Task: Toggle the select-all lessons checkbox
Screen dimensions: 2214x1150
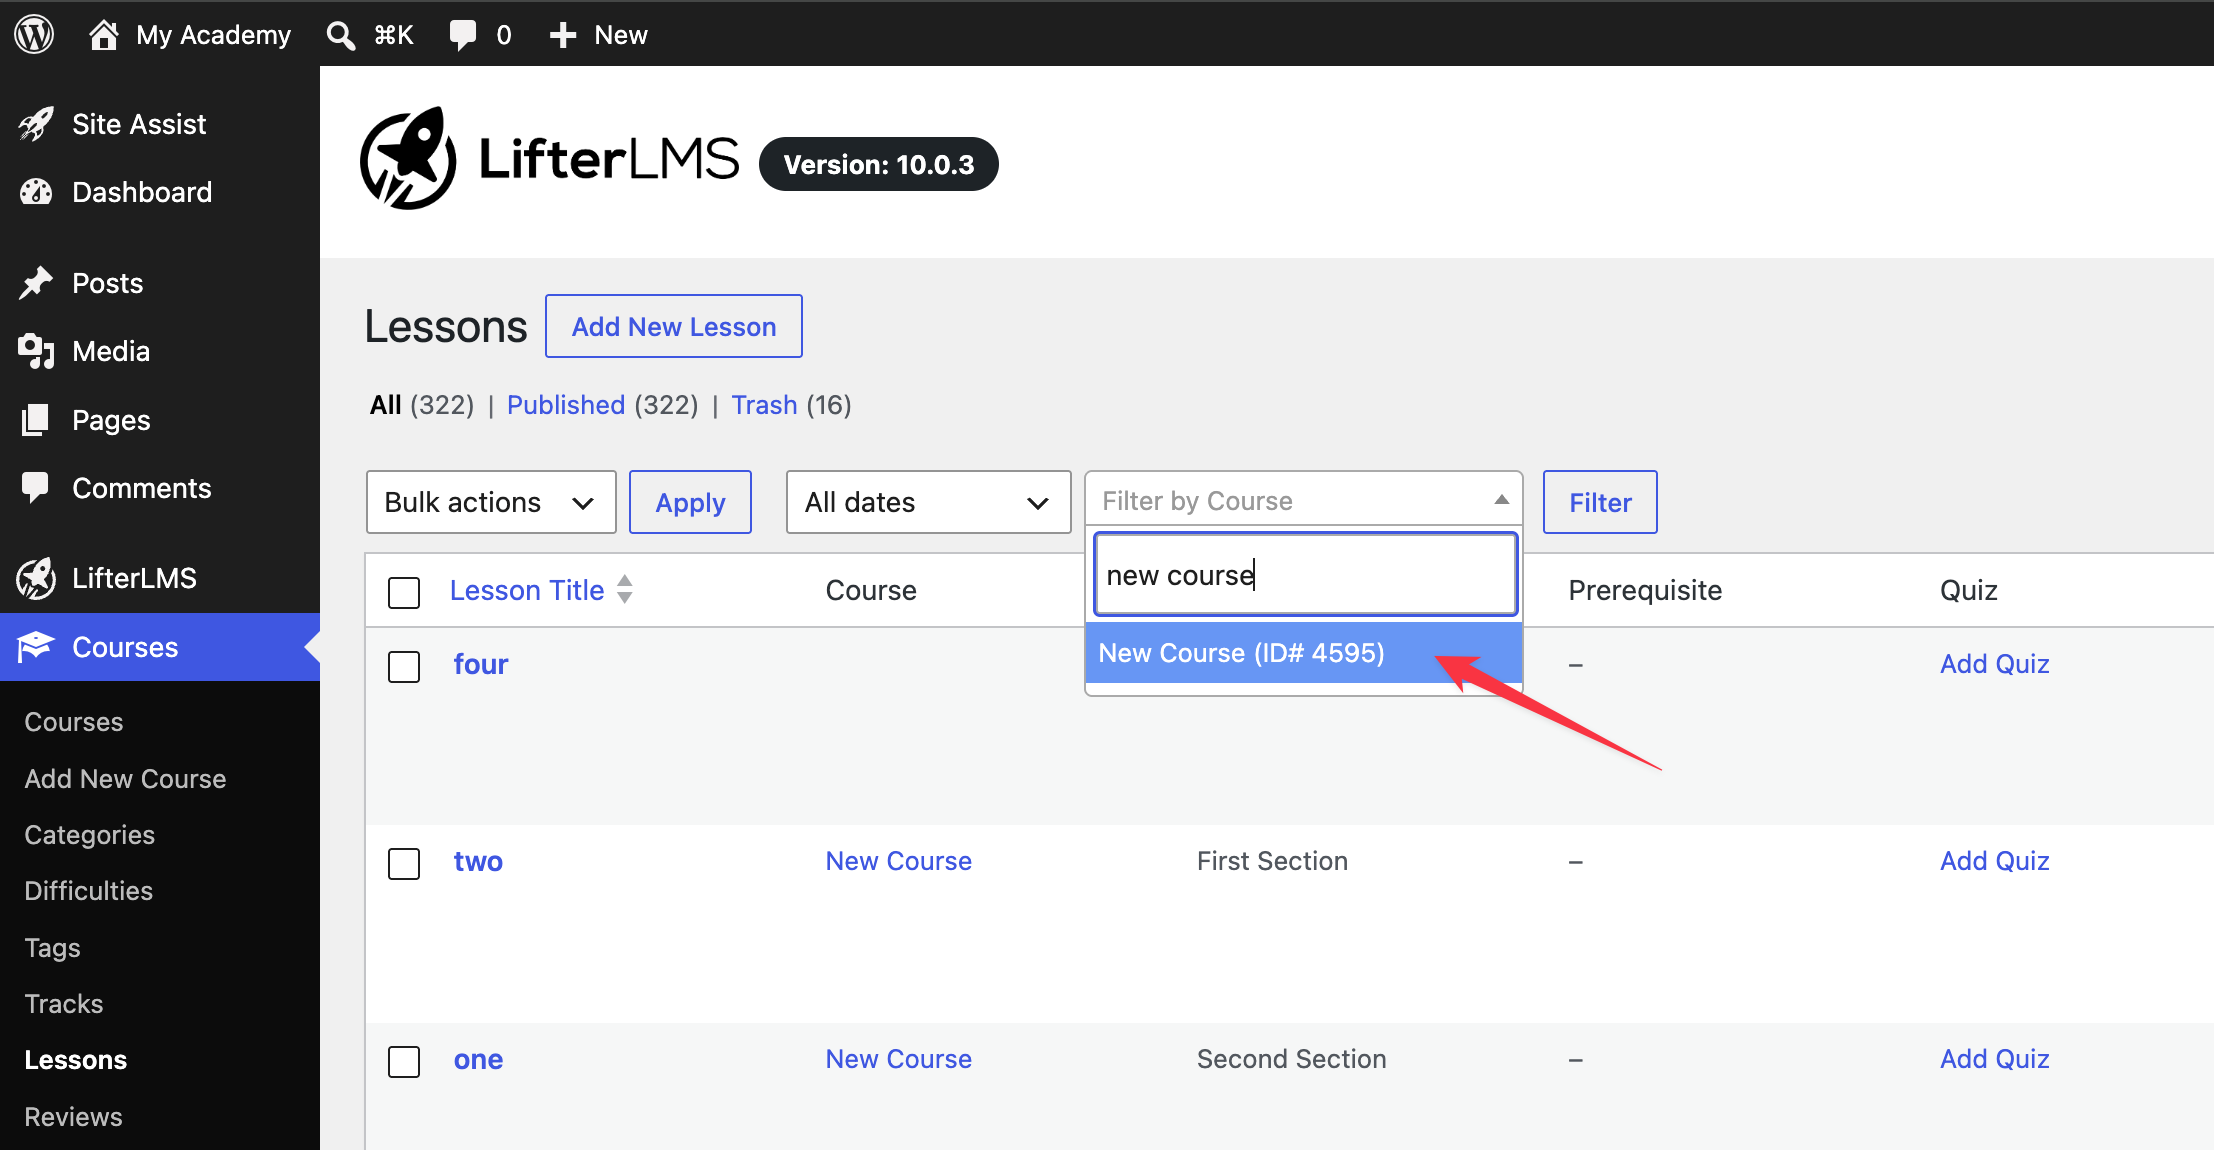Action: (x=404, y=592)
